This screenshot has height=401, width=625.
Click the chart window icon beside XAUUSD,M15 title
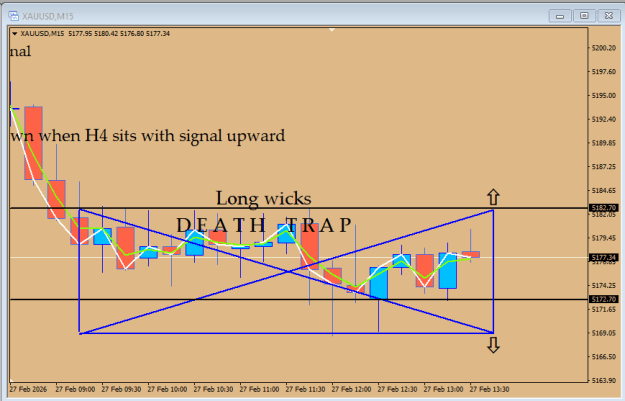point(14,16)
